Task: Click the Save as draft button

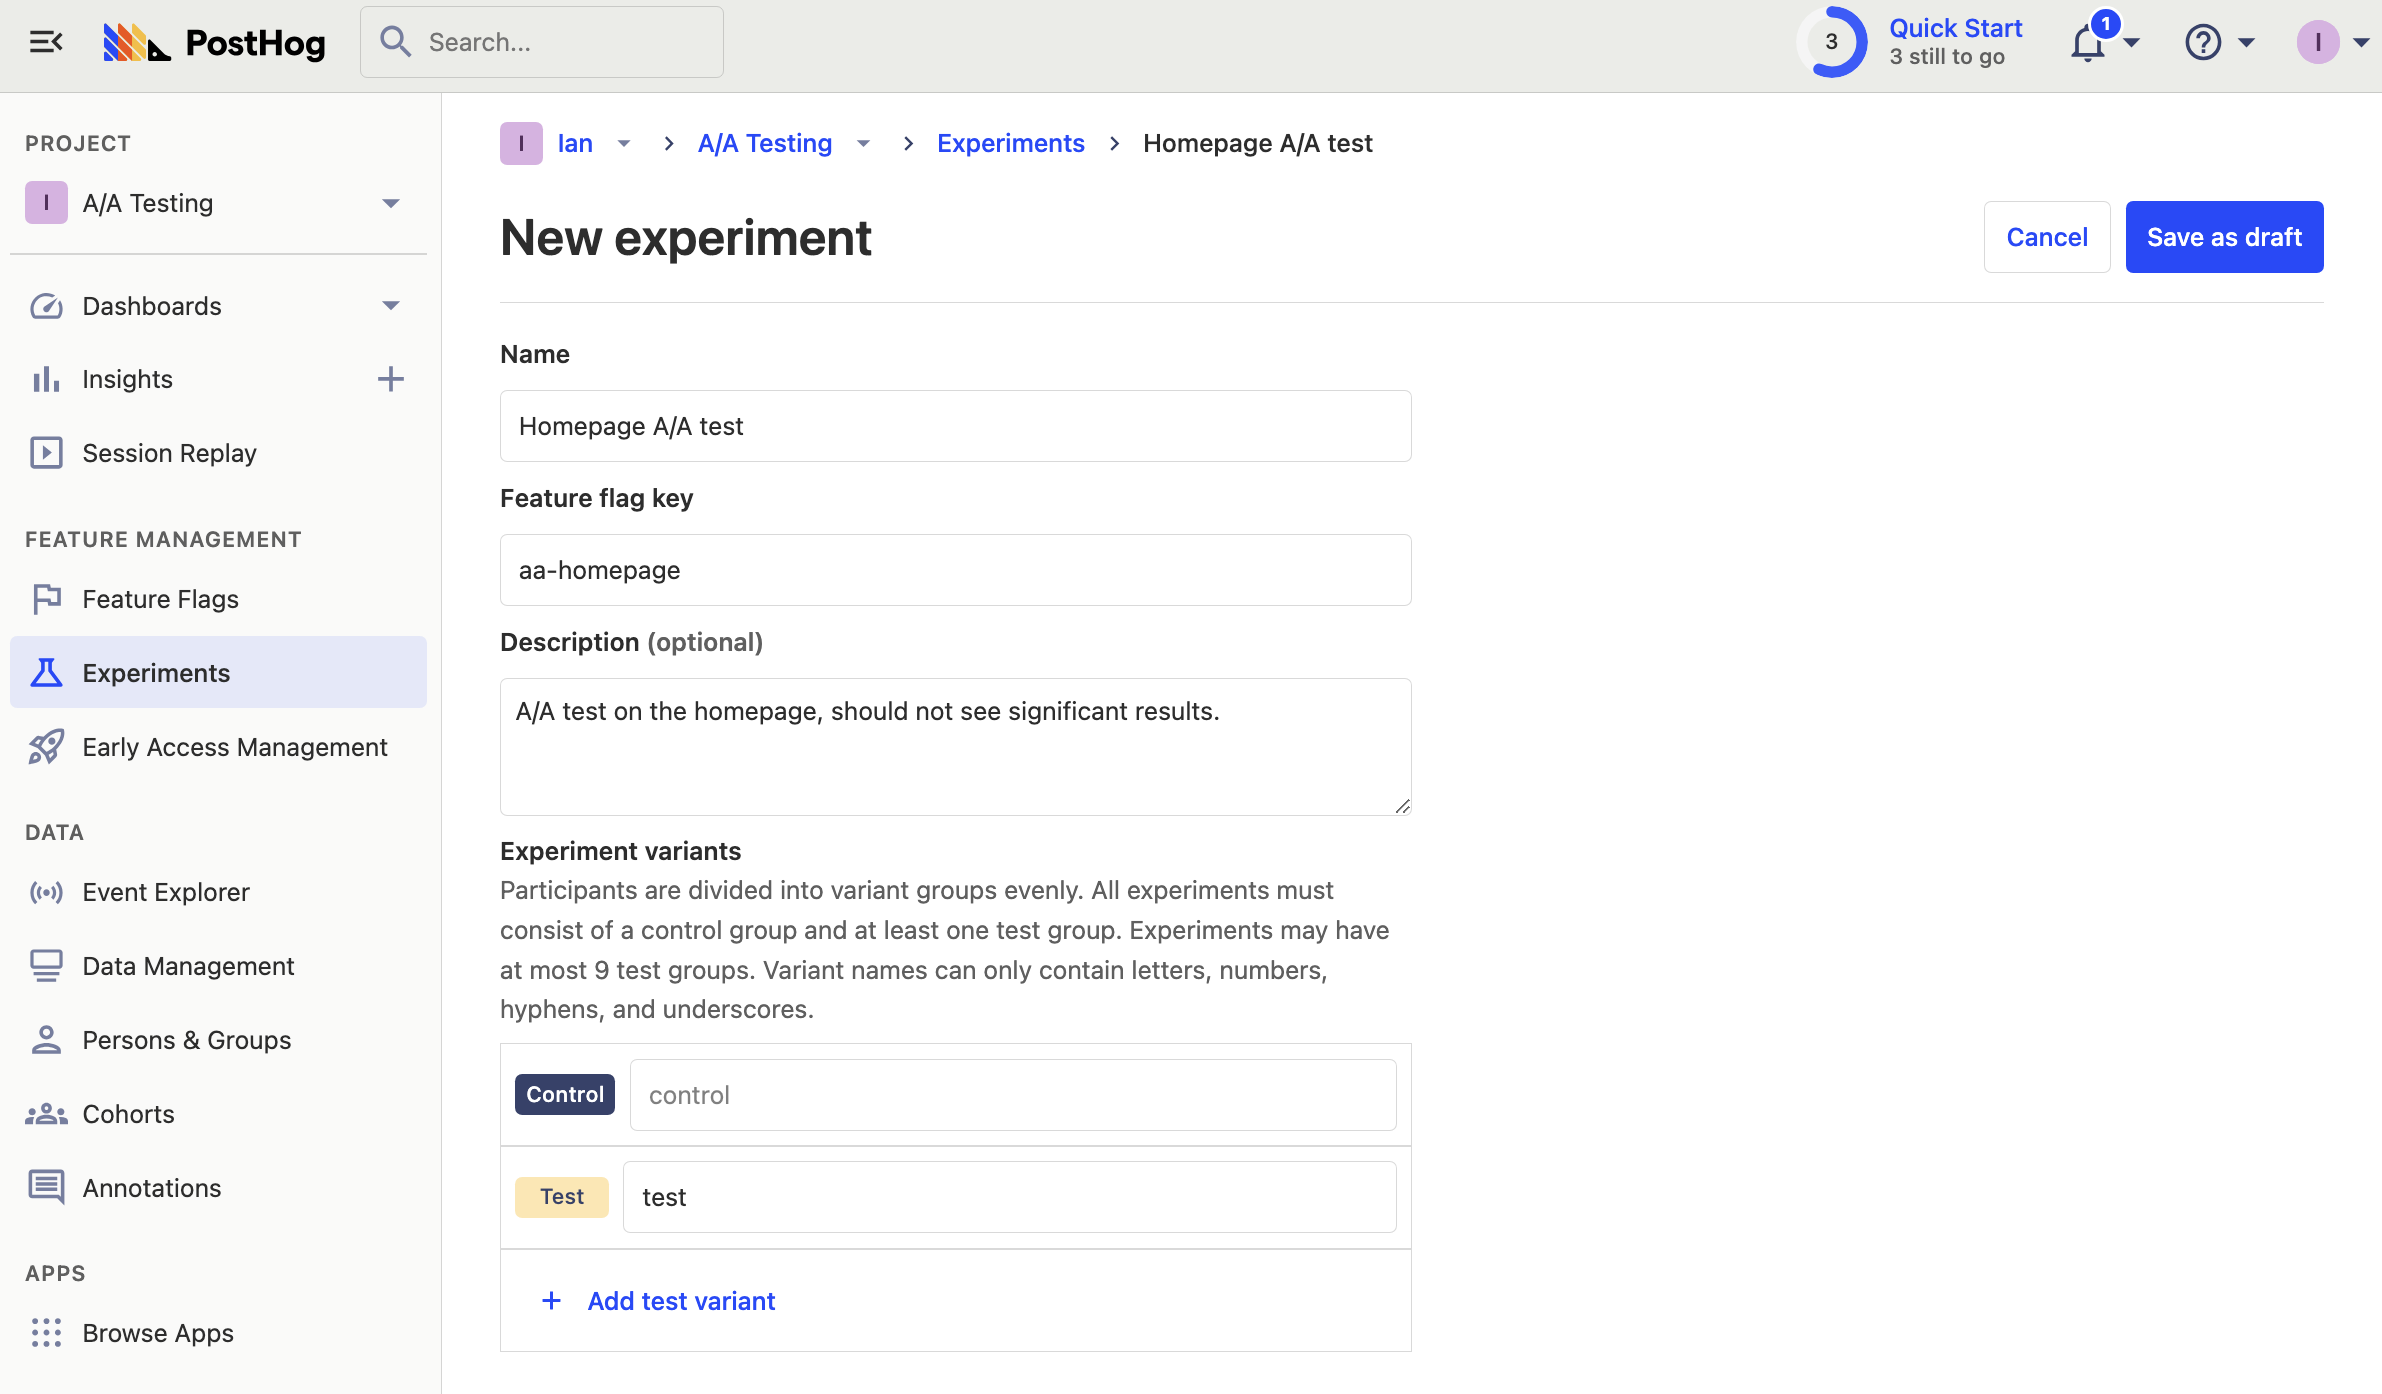Action: [x=2224, y=237]
